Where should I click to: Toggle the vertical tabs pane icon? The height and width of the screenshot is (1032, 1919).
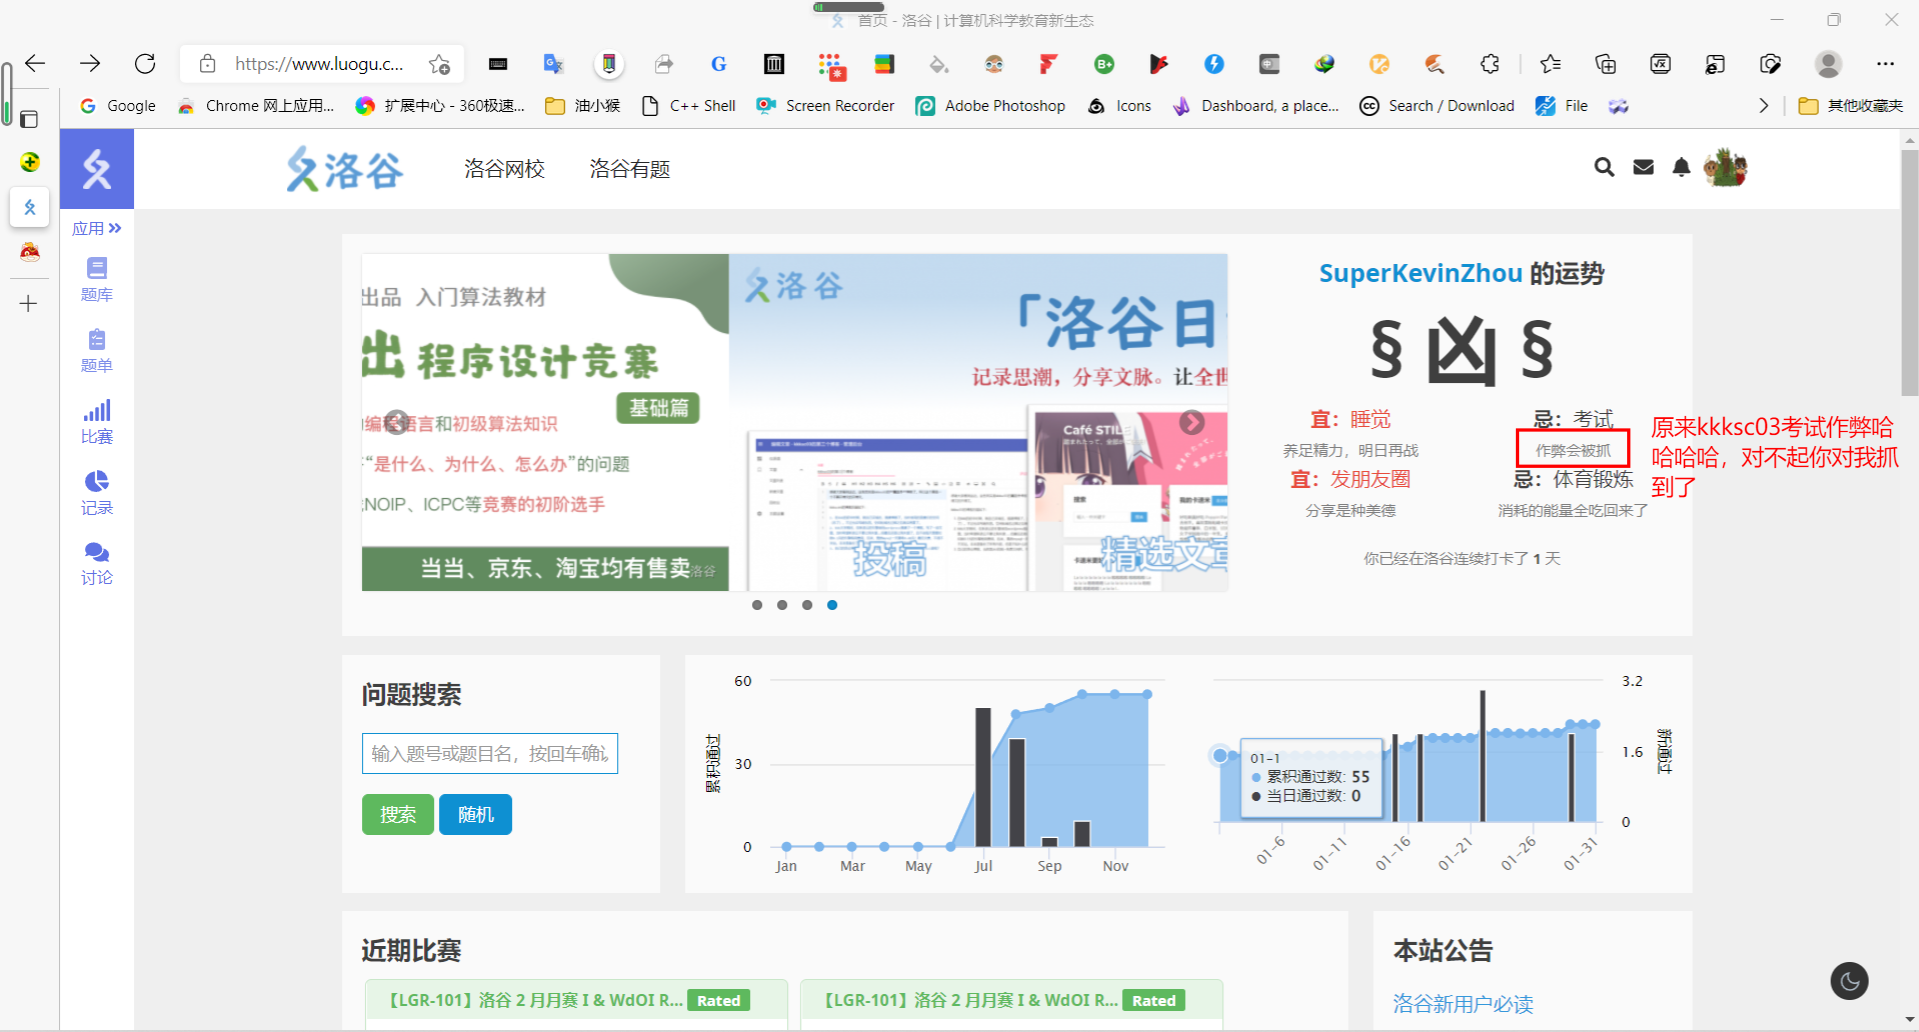29,120
